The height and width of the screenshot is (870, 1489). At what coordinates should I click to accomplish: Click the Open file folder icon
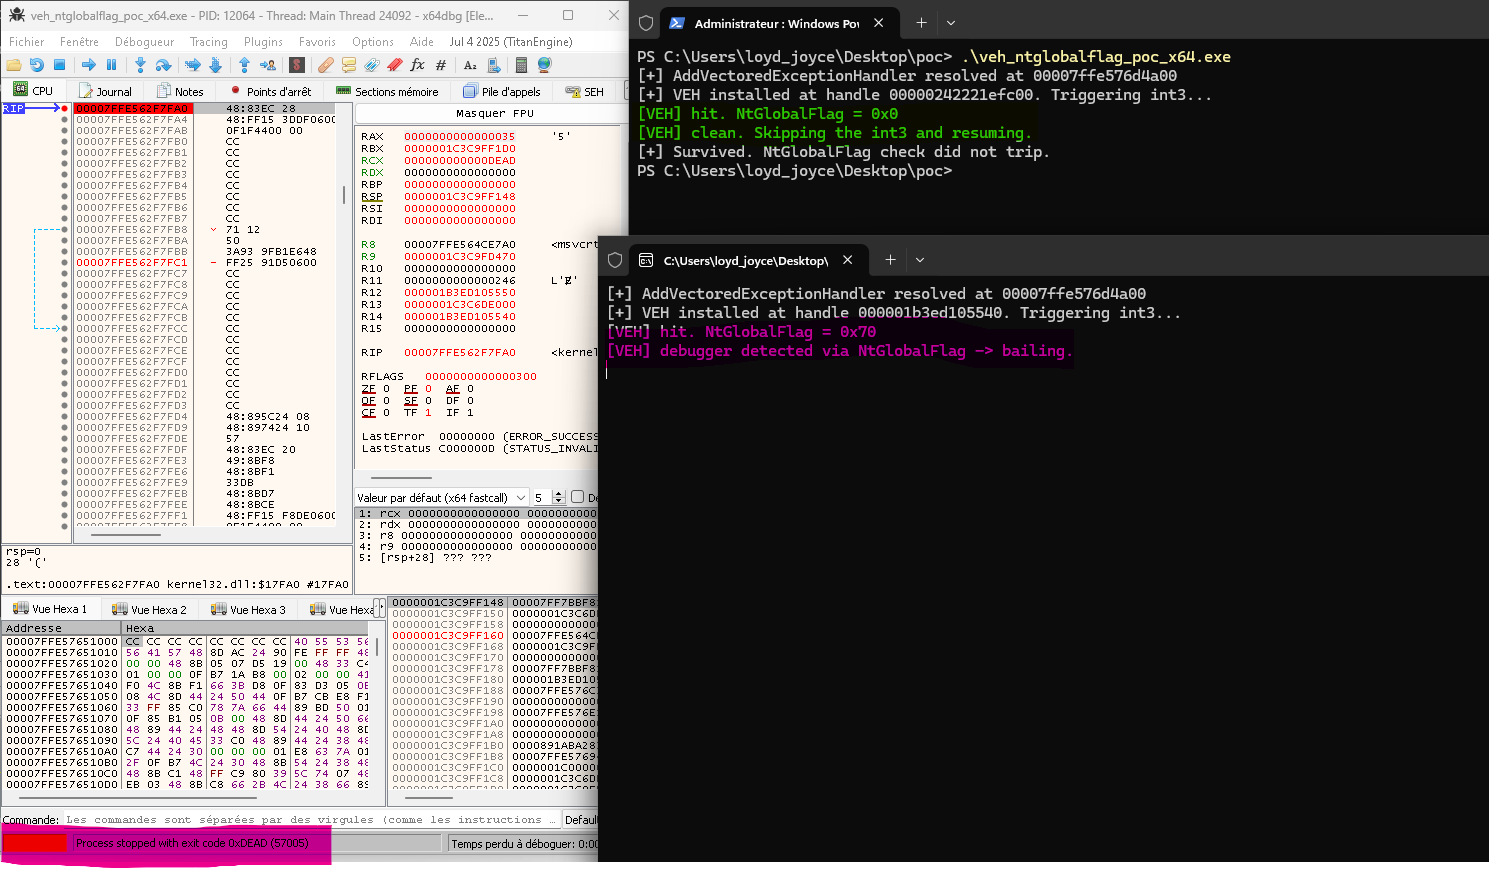click(14, 65)
